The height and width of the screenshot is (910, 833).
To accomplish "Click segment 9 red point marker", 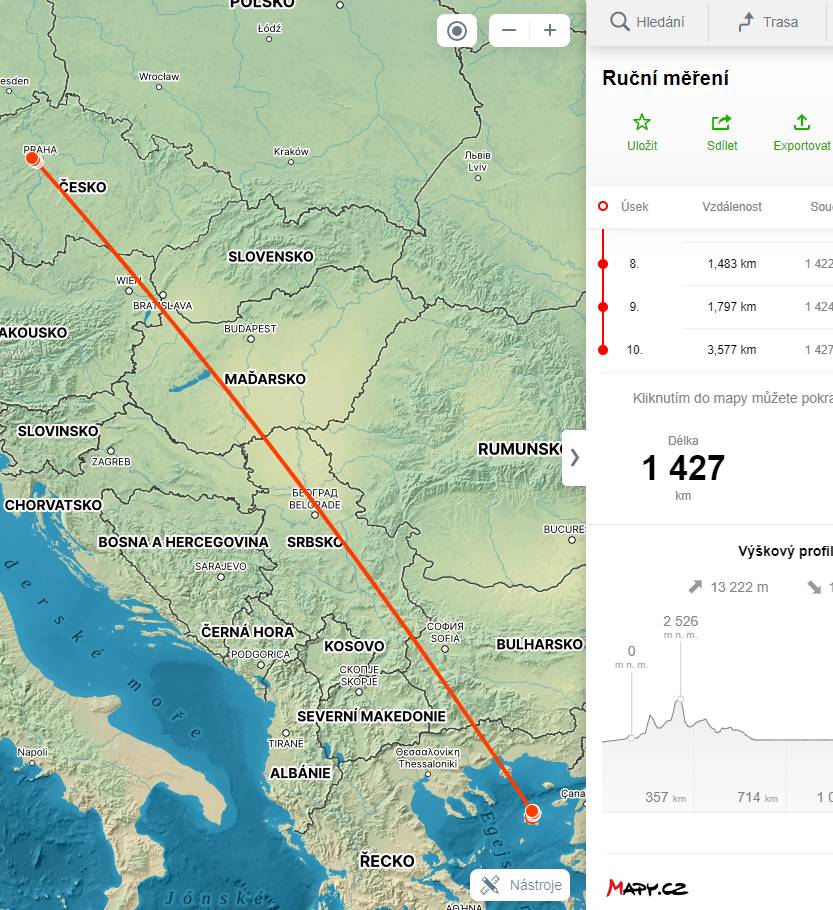I will pos(603,307).
